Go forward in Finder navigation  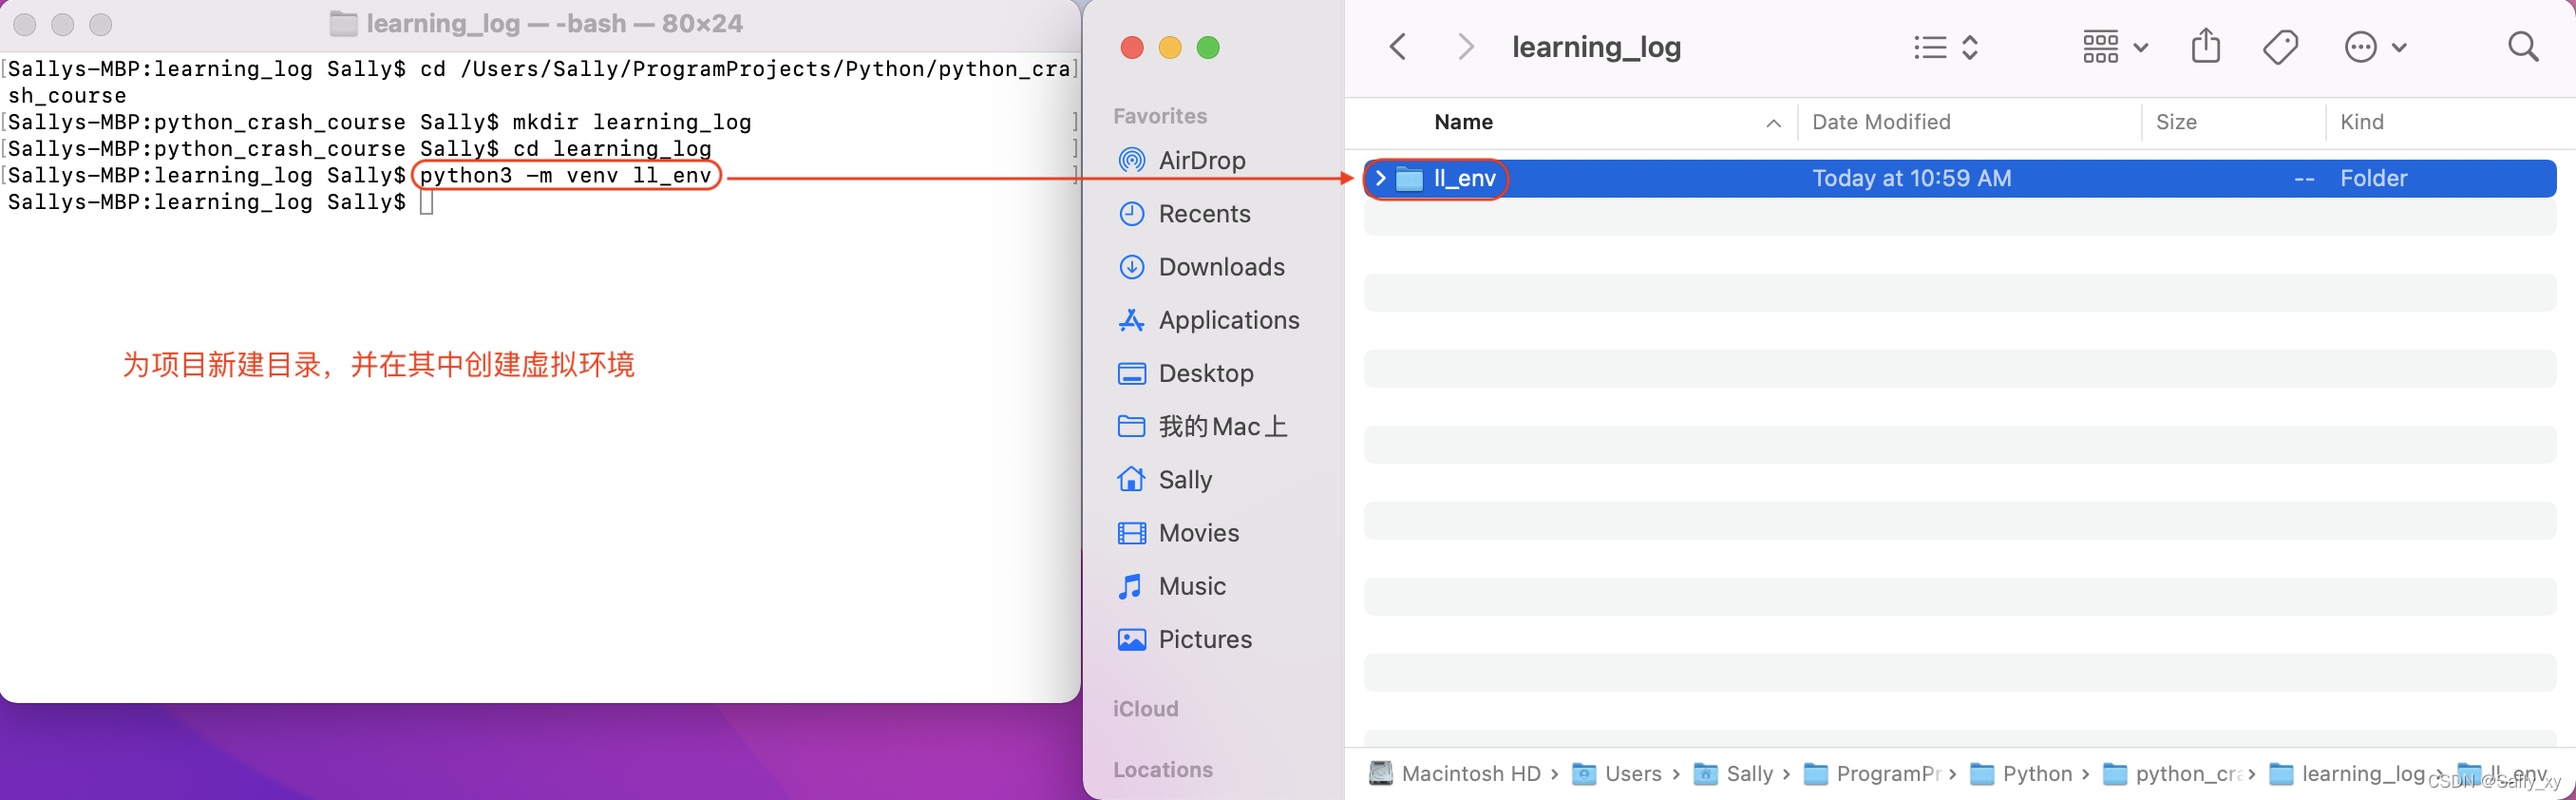point(1465,46)
